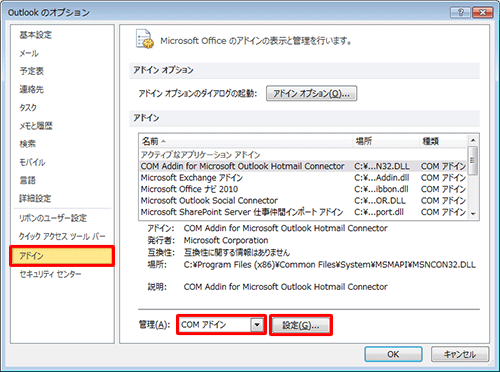Sort add-ins by 場所 column header
Screen dimensions: 500x372
point(386,141)
